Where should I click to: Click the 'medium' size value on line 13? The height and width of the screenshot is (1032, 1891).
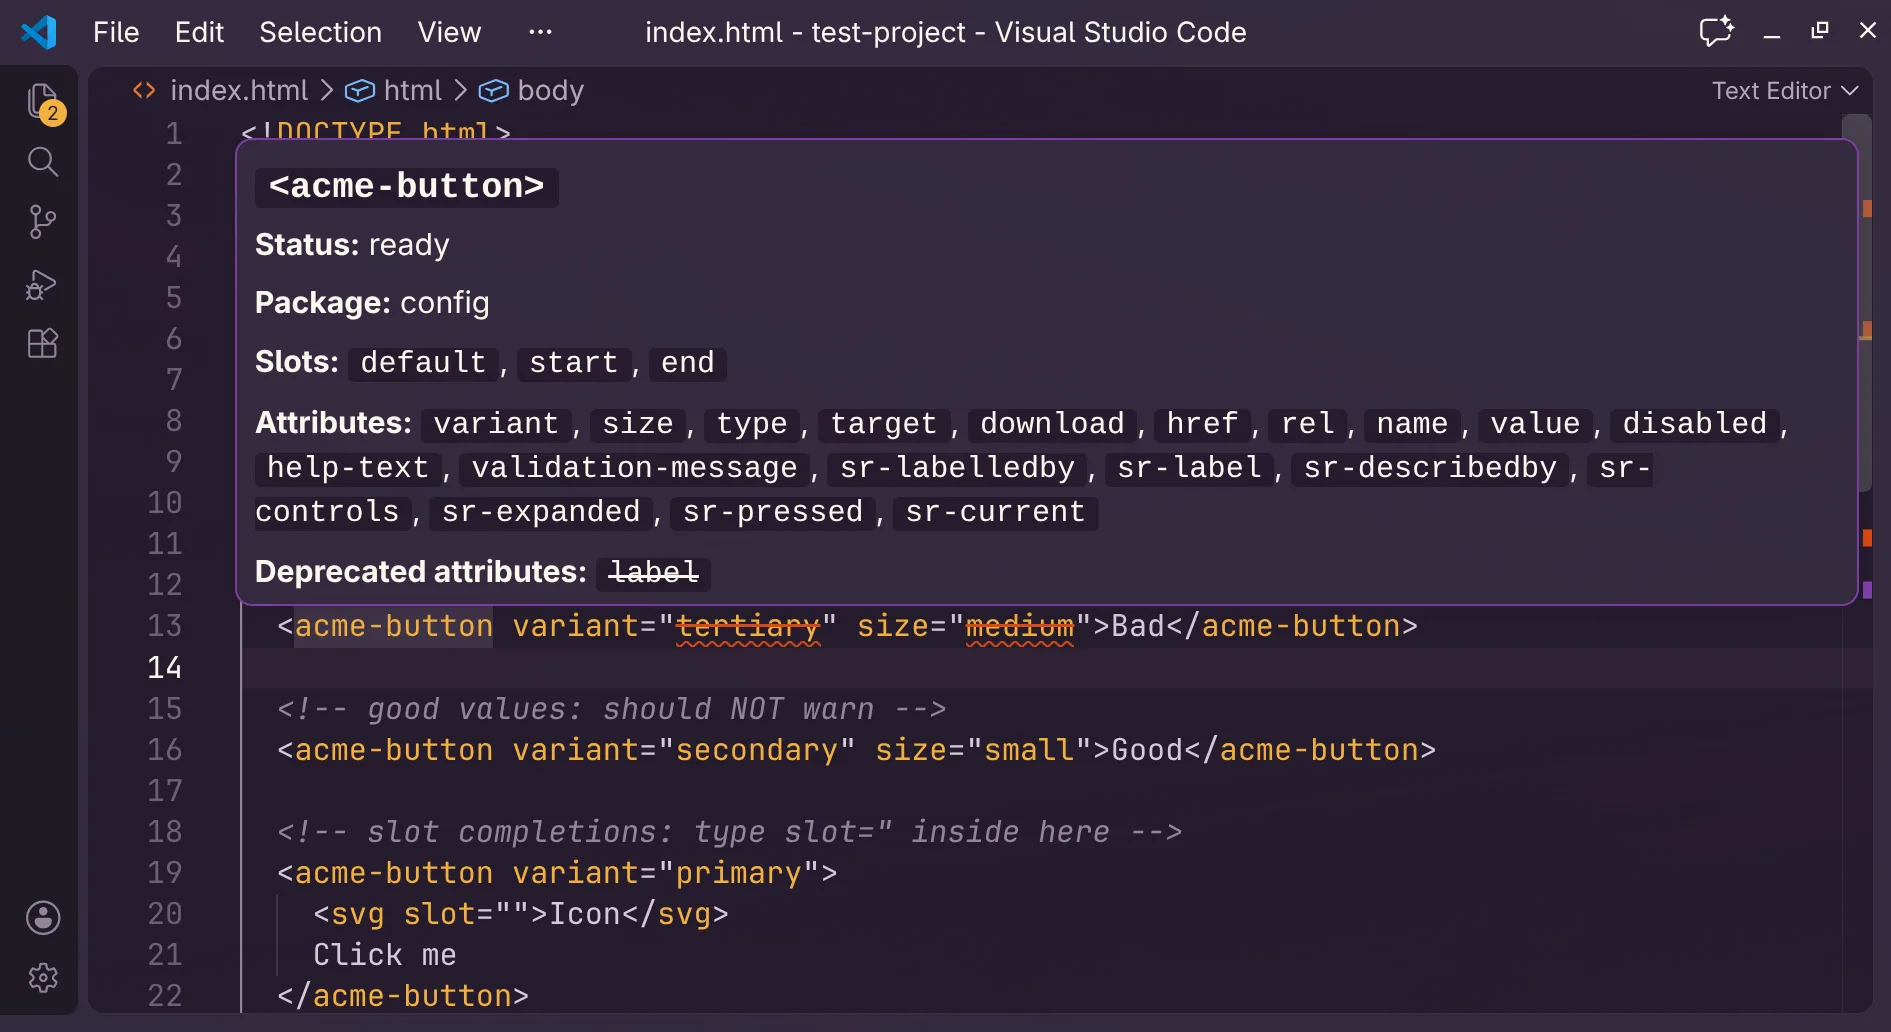[x=1020, y=626]
